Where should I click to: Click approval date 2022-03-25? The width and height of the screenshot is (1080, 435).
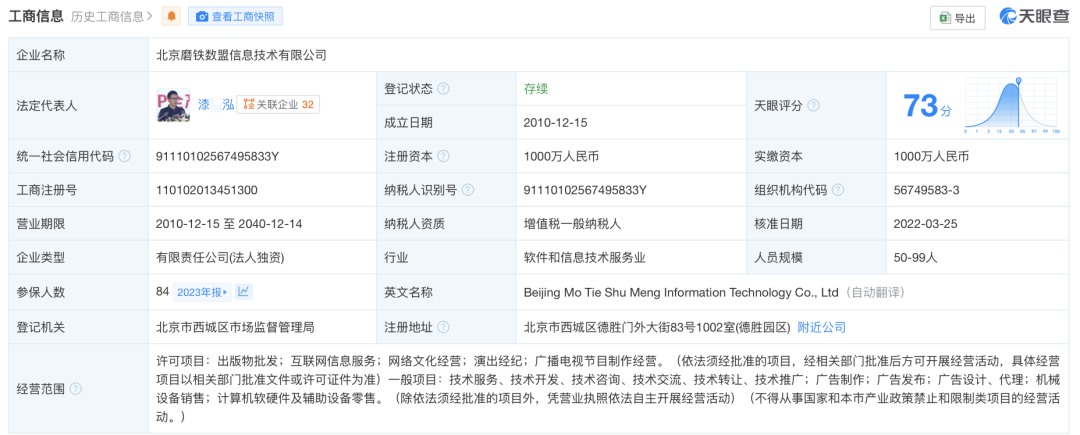925,224
